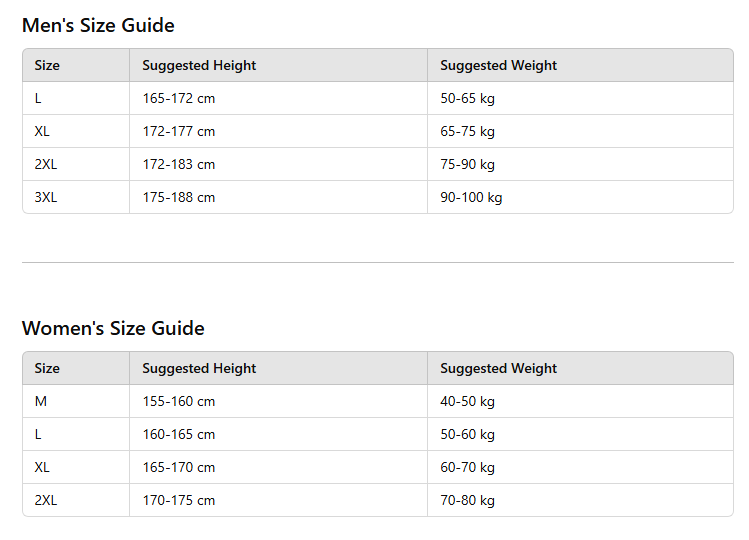Select the 170-175 cm height cell
Viewport: 749px width, 540px height.
(x=179, y=501)
